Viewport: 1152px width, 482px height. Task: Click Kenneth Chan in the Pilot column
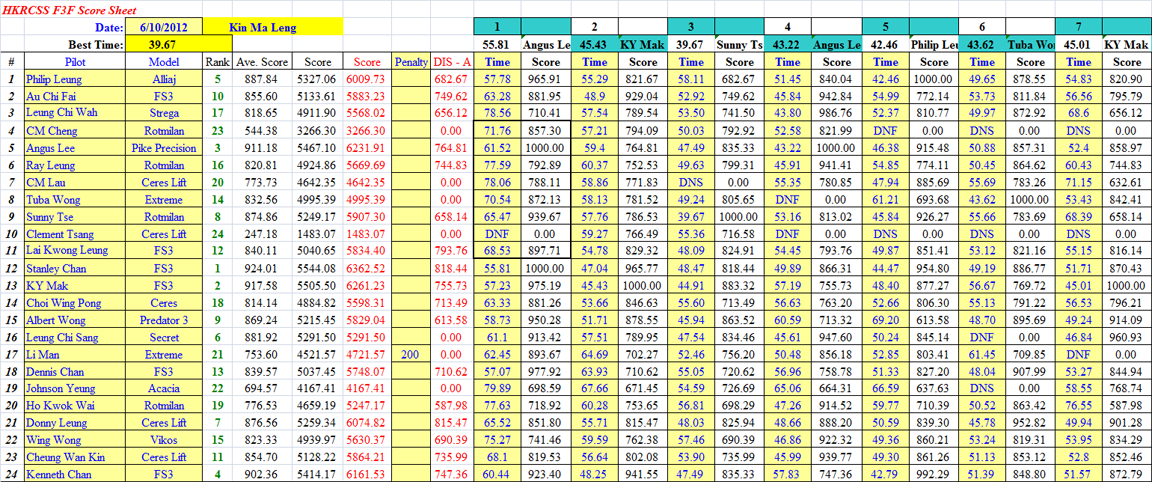tap(58, 474)
